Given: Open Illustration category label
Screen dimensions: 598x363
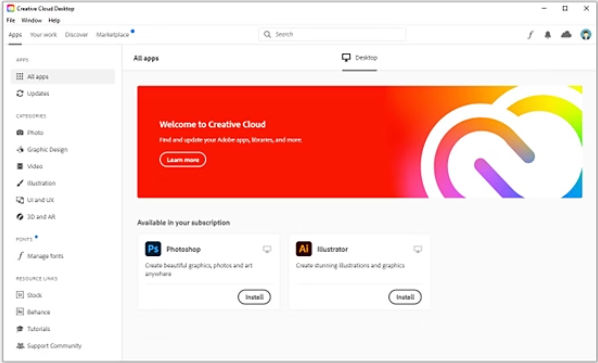Looking at the screenshot, I should point(41,183).
